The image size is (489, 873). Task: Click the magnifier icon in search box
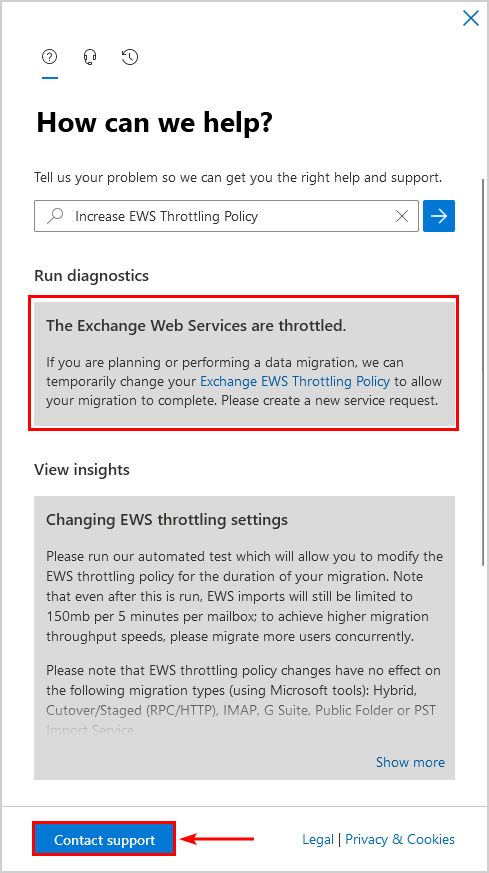pyautogui.click(x=55, y=216)
